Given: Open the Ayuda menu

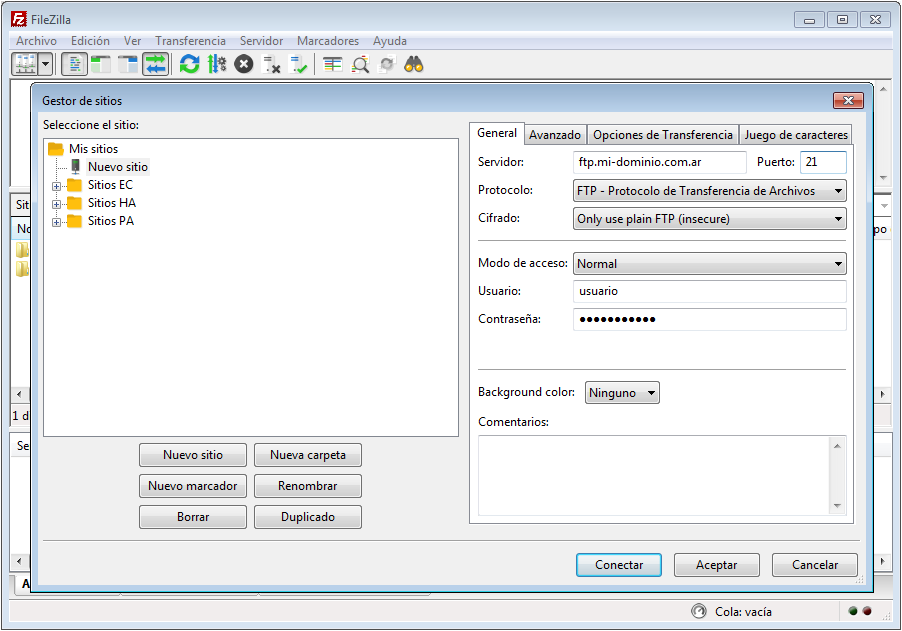Looking at the screenshot, I should point(390,41).
